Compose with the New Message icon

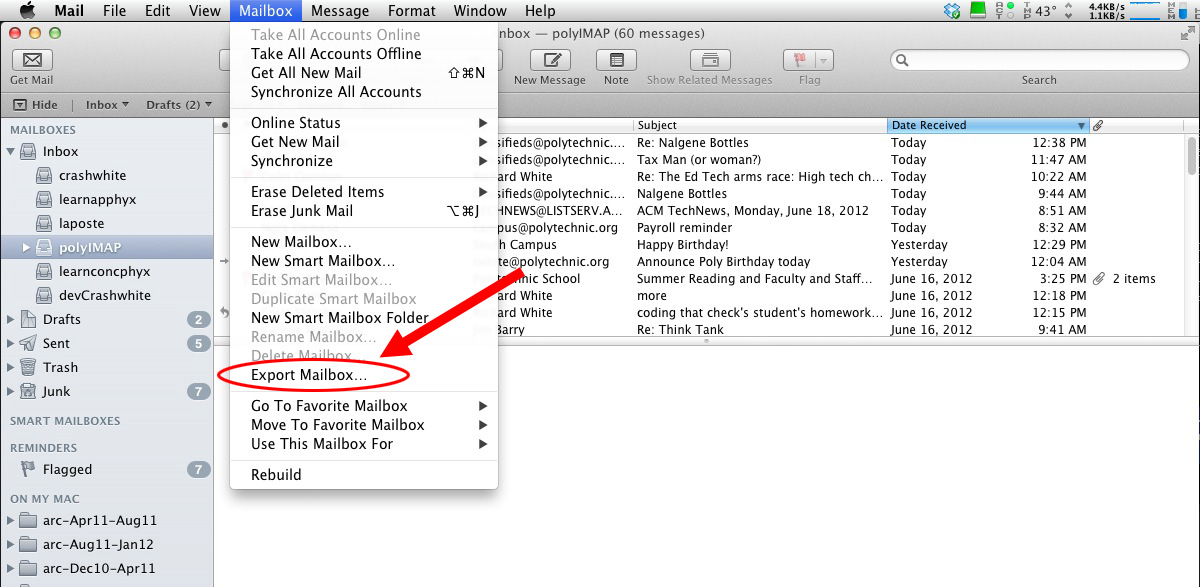point(548,60)
